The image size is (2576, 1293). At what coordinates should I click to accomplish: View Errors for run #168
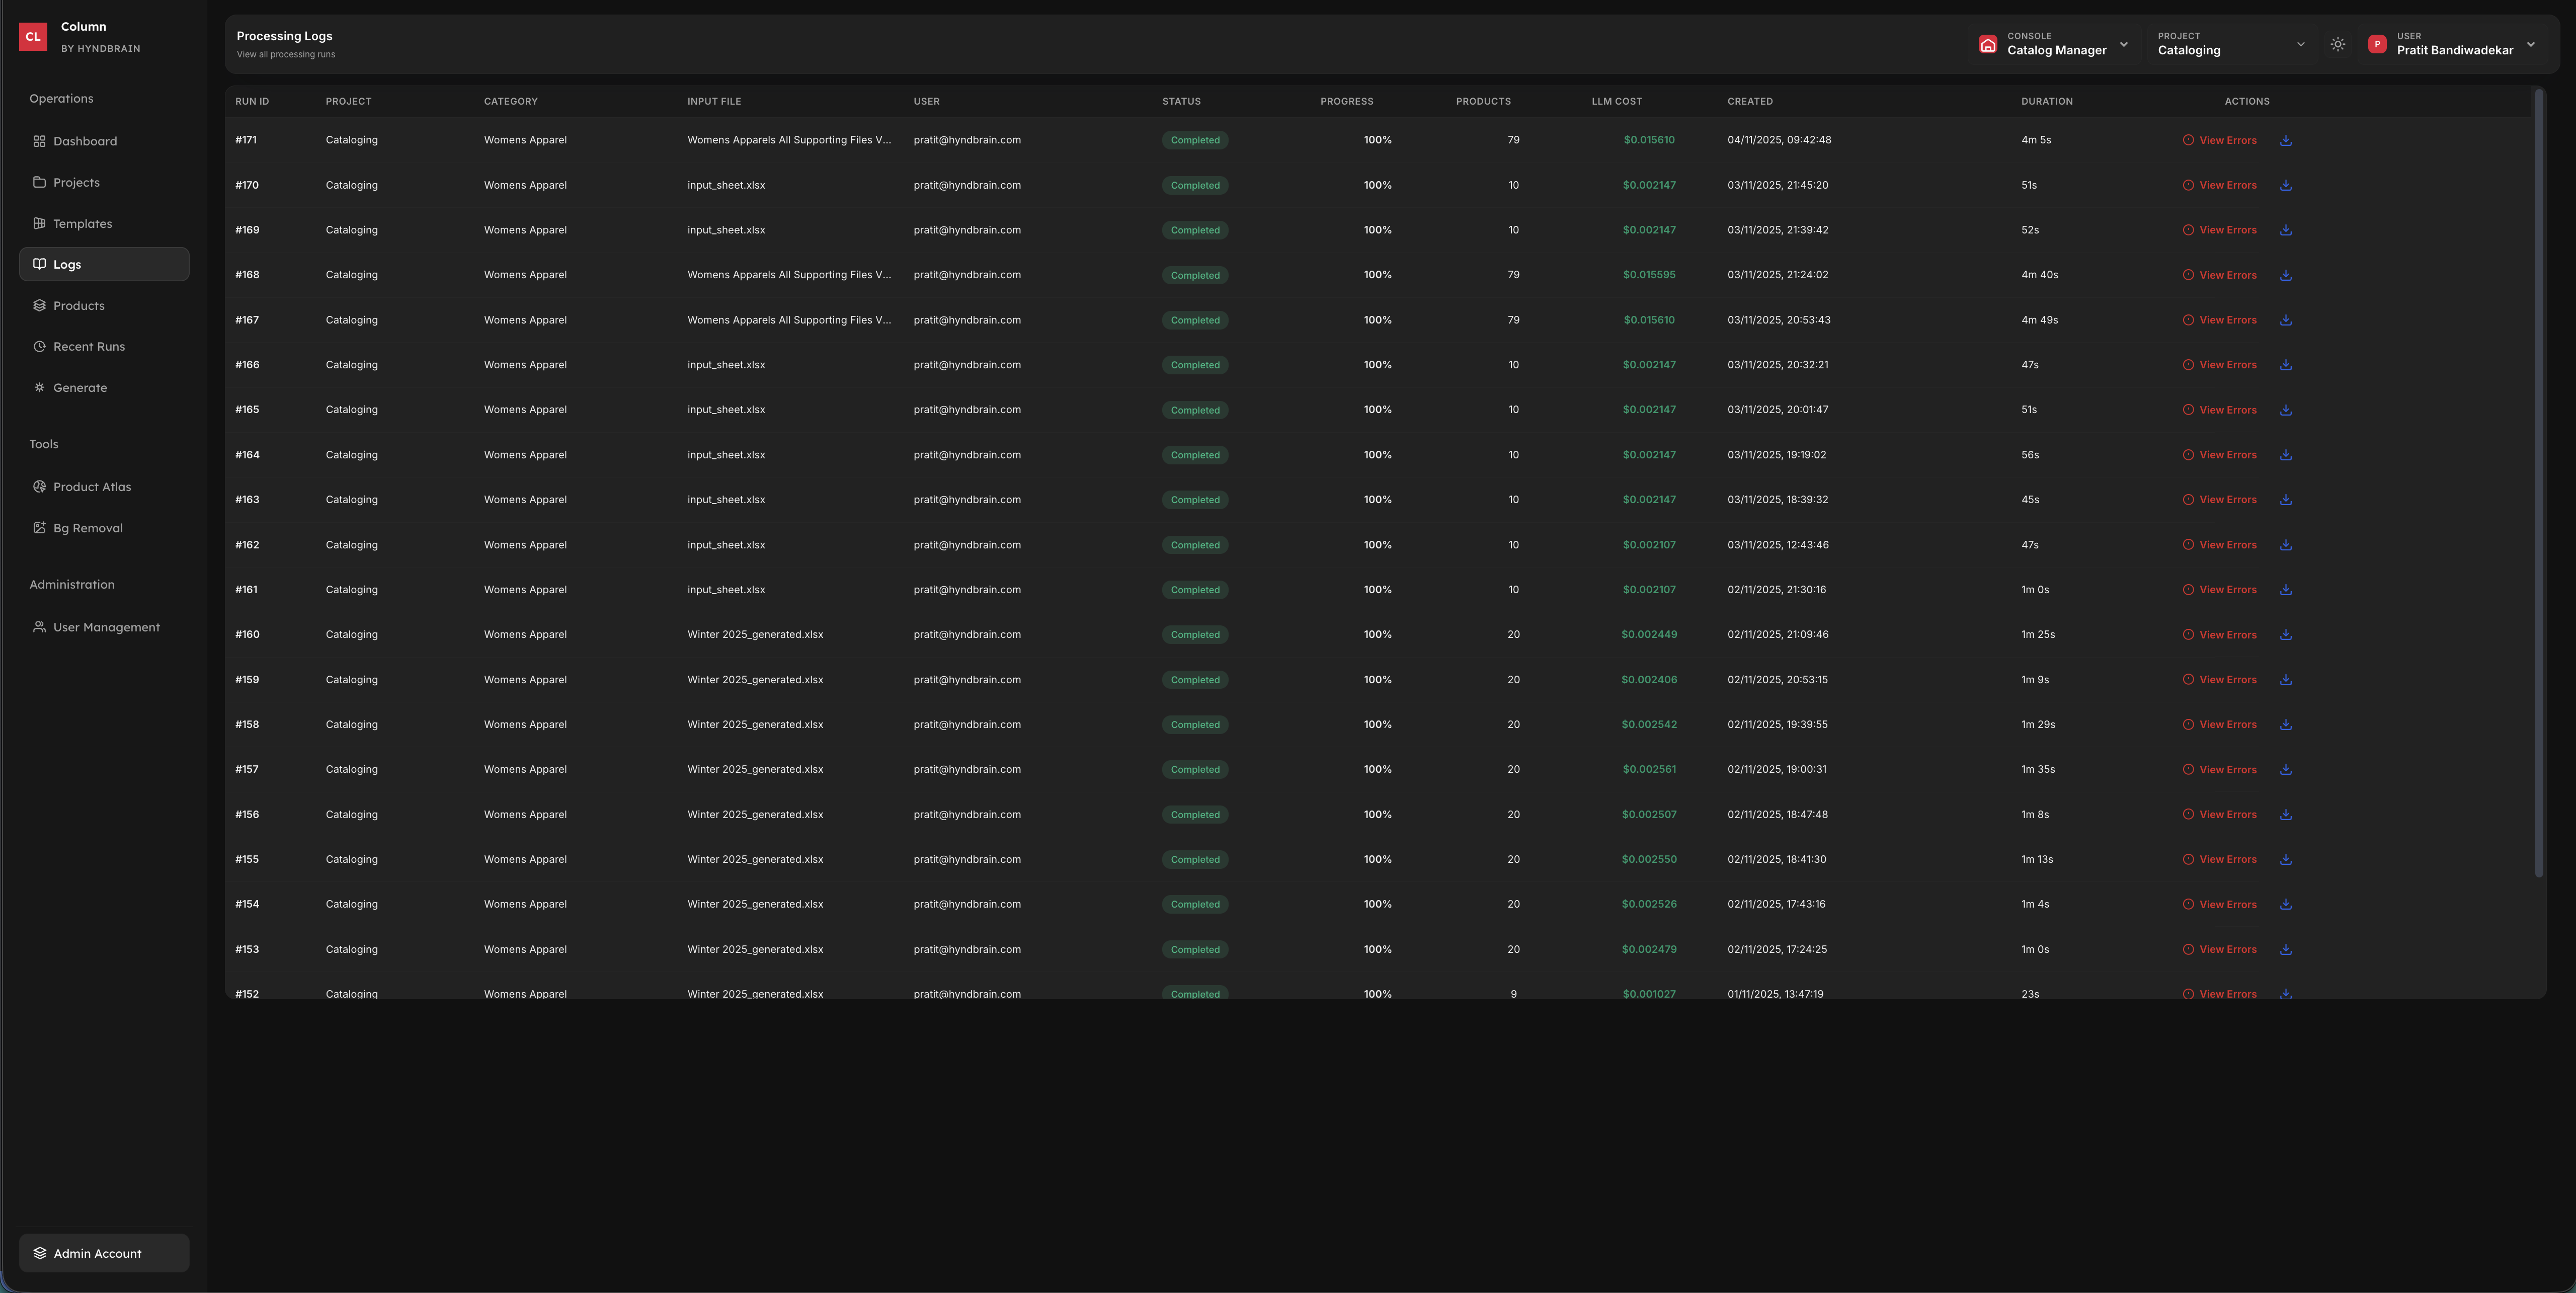pos(2220,275)
